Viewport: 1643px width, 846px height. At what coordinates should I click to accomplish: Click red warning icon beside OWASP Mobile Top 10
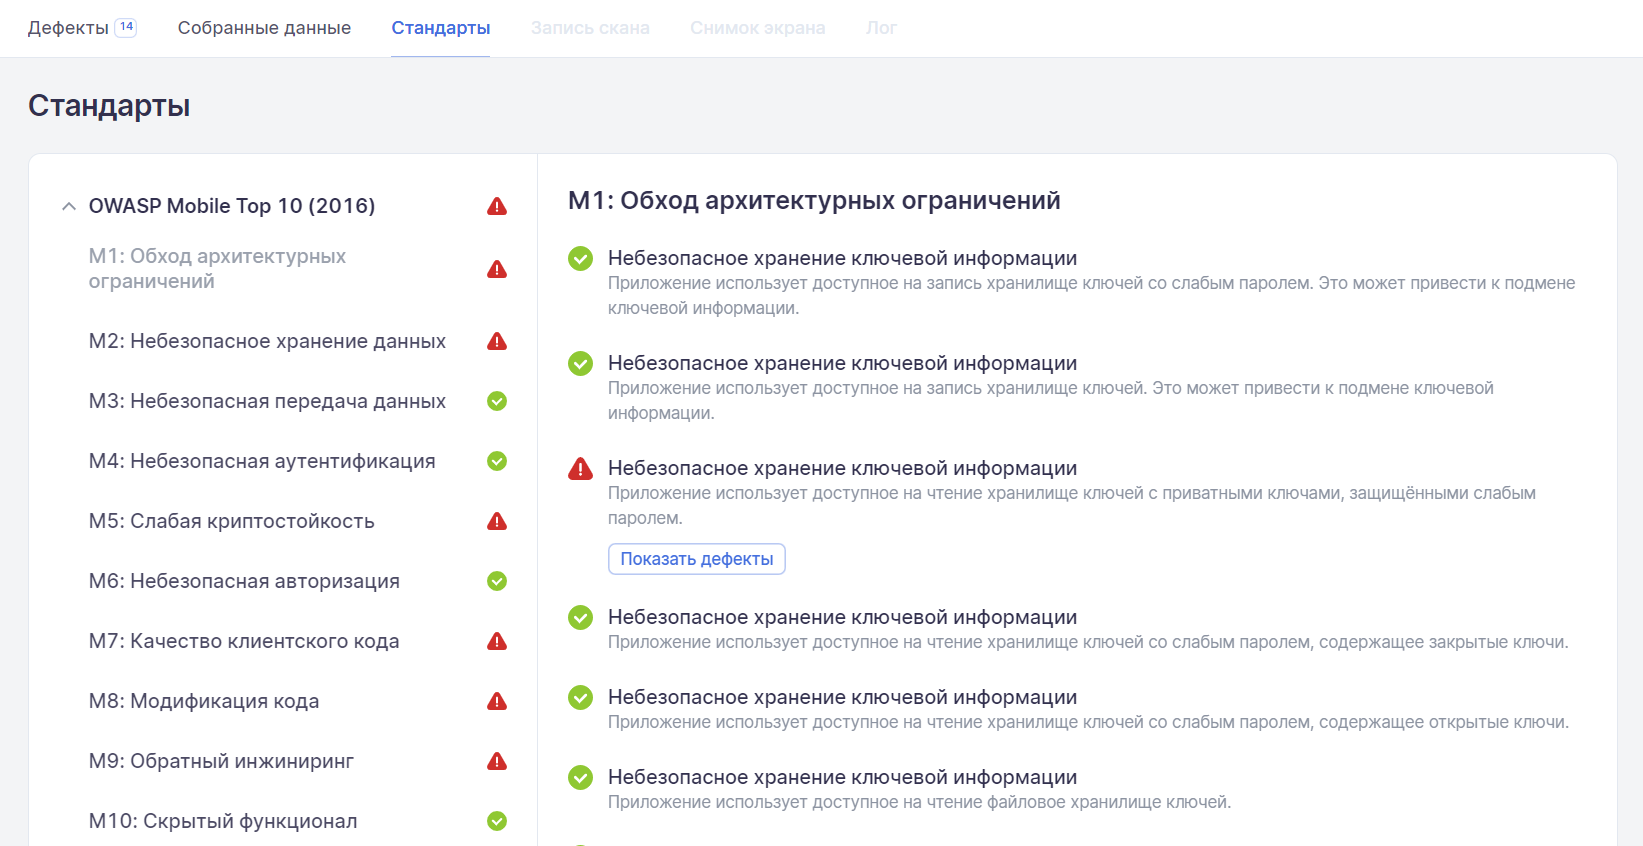(497, 207)
